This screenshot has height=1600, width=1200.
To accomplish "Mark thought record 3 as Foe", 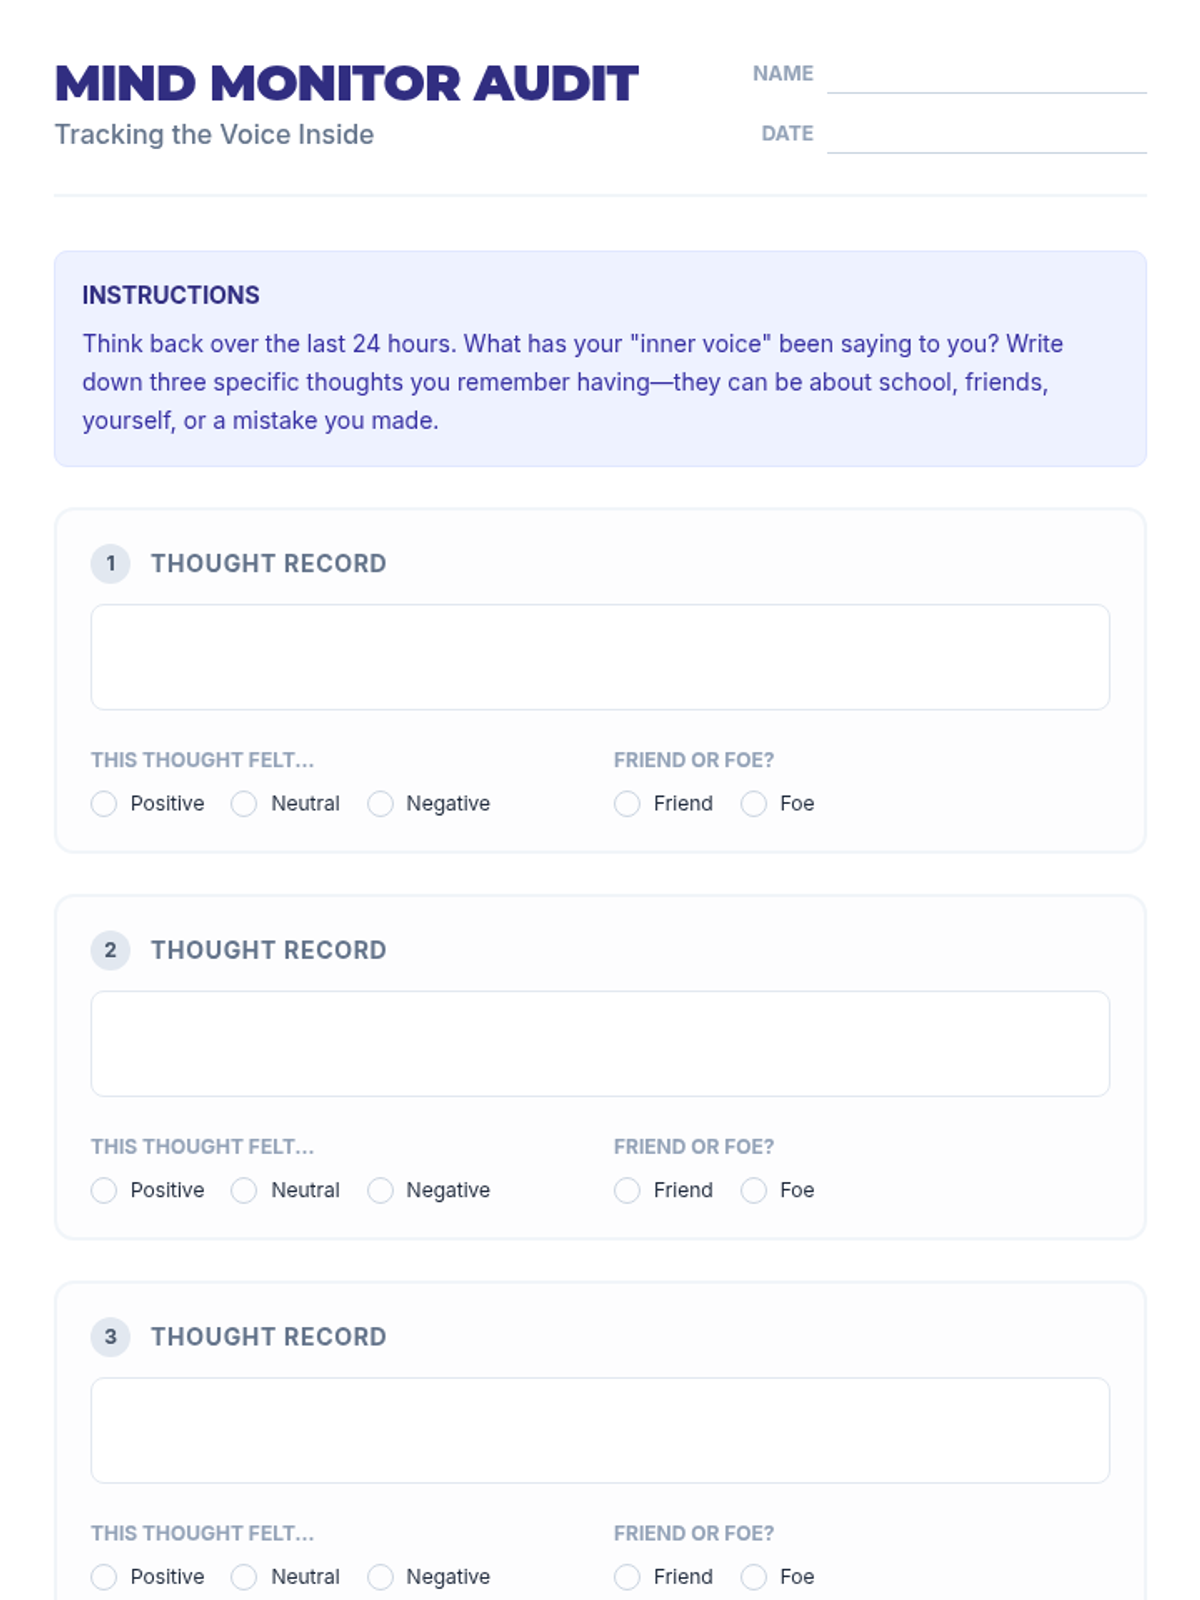I will 754,1577.
